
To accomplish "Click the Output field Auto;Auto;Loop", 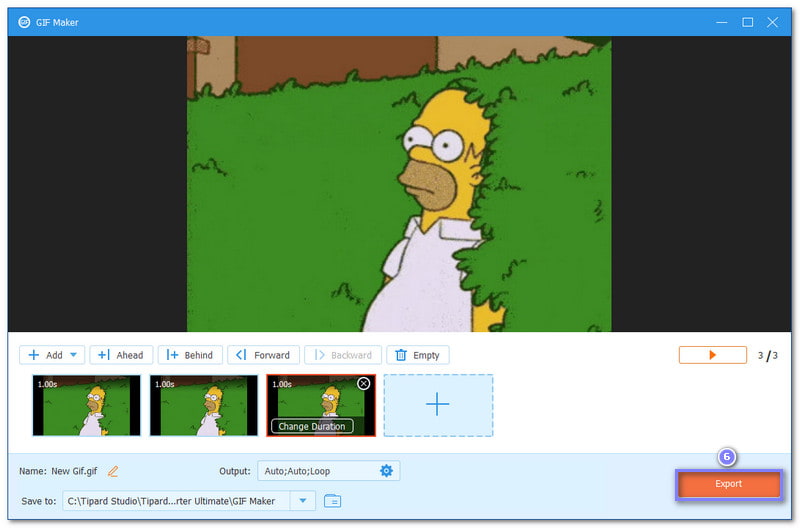I will pyautogui.click(x=329, y=471).
